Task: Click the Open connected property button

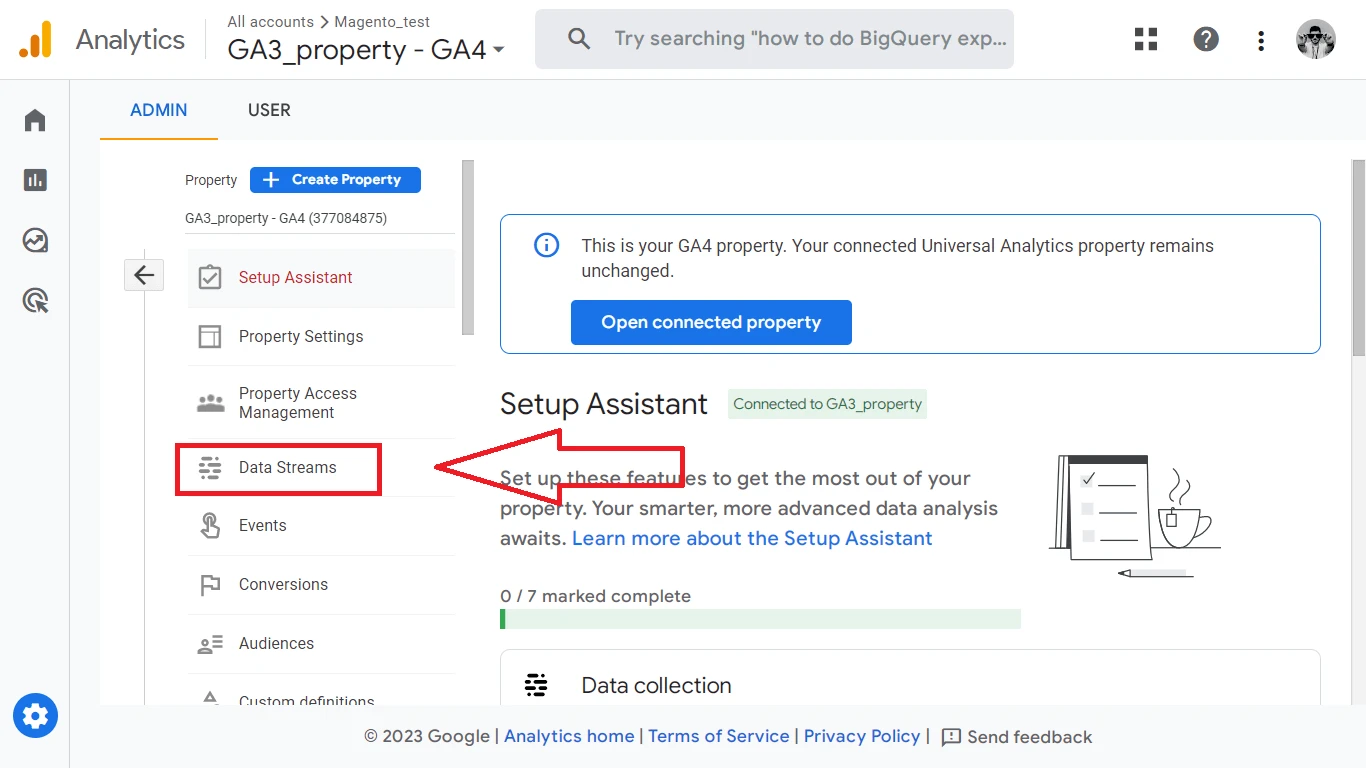Action: click(711, 323)
